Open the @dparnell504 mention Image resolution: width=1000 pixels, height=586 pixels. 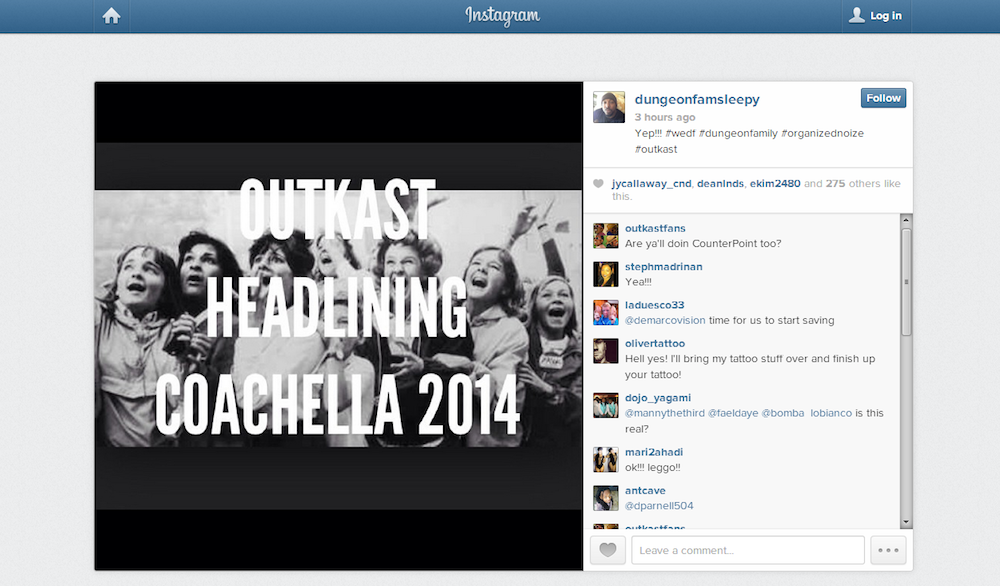coord(659,506)
